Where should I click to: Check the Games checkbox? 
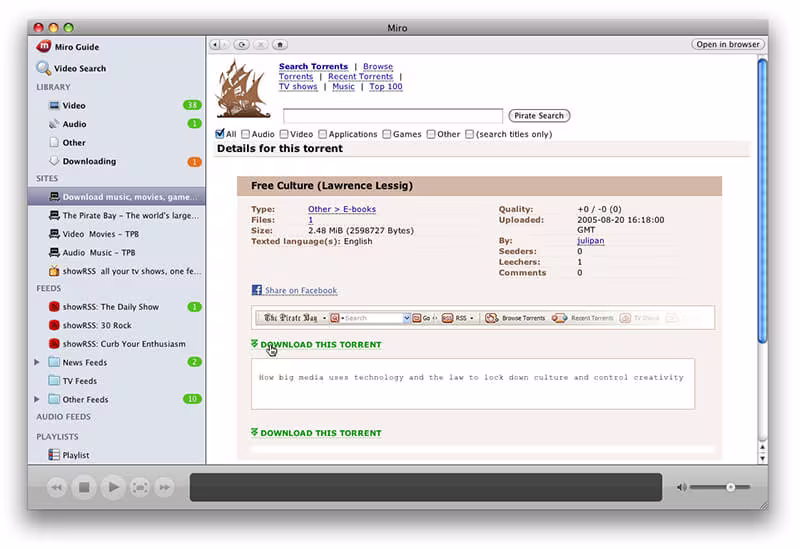coord(387,134)
